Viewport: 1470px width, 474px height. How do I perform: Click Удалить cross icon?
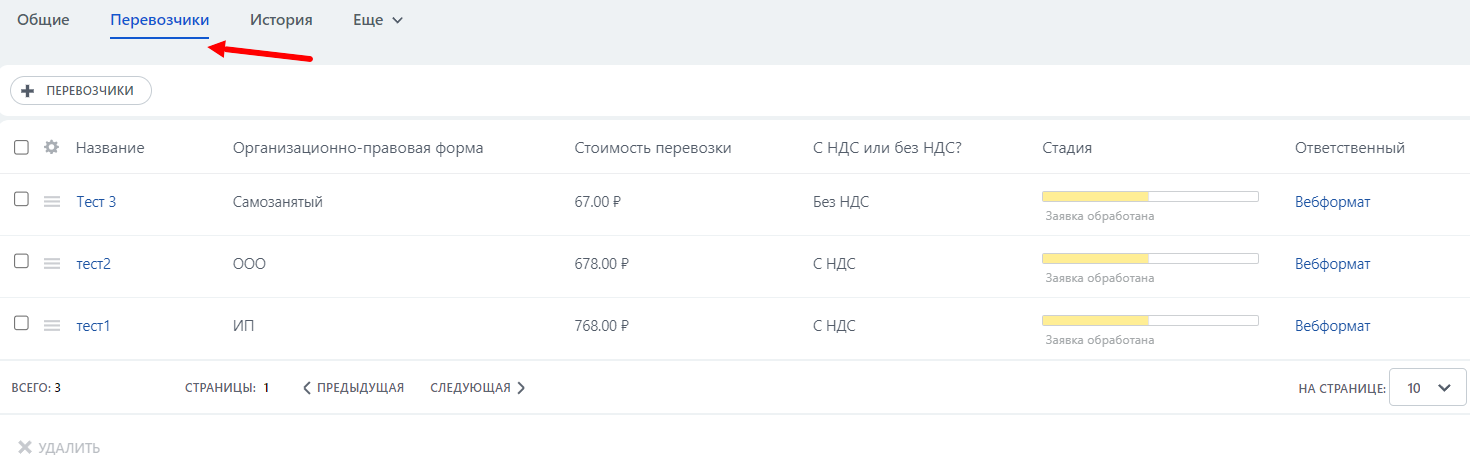25,448
